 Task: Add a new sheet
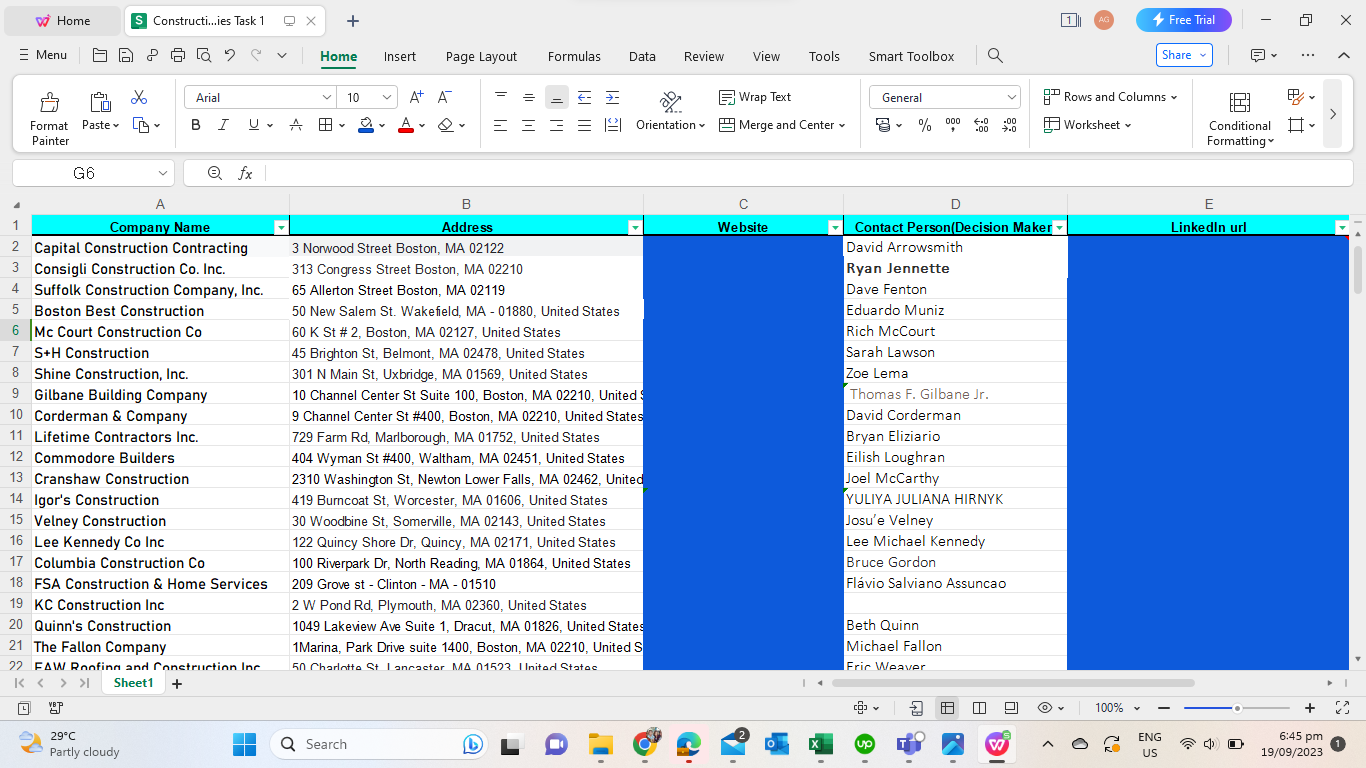click(x=177, y=684)
